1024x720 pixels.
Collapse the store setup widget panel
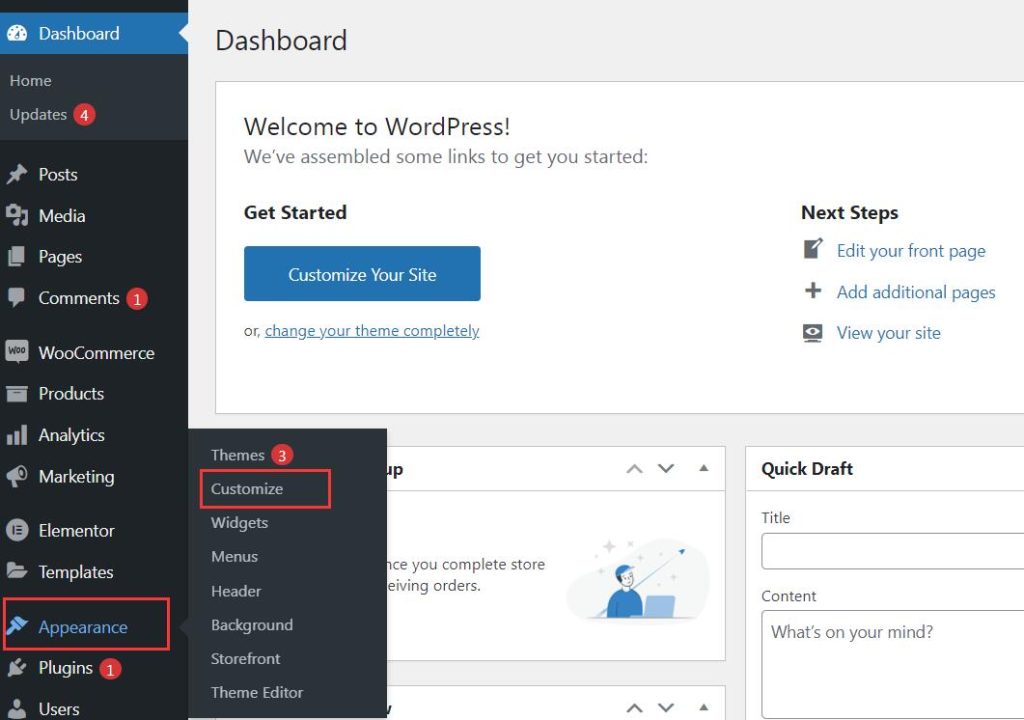pos(703,468)
